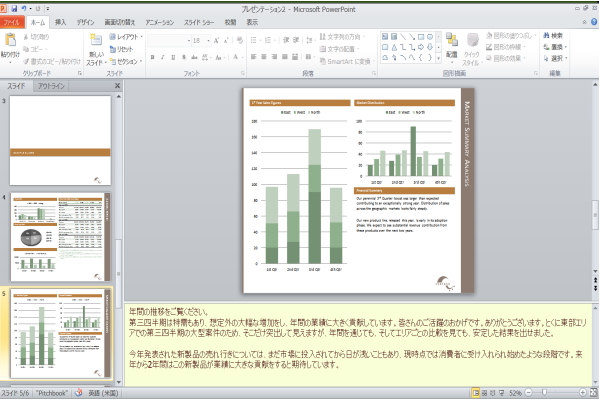600x400 pixels.
Task: Switch to Slide Sorter view in the status bar
Action: 484,393
